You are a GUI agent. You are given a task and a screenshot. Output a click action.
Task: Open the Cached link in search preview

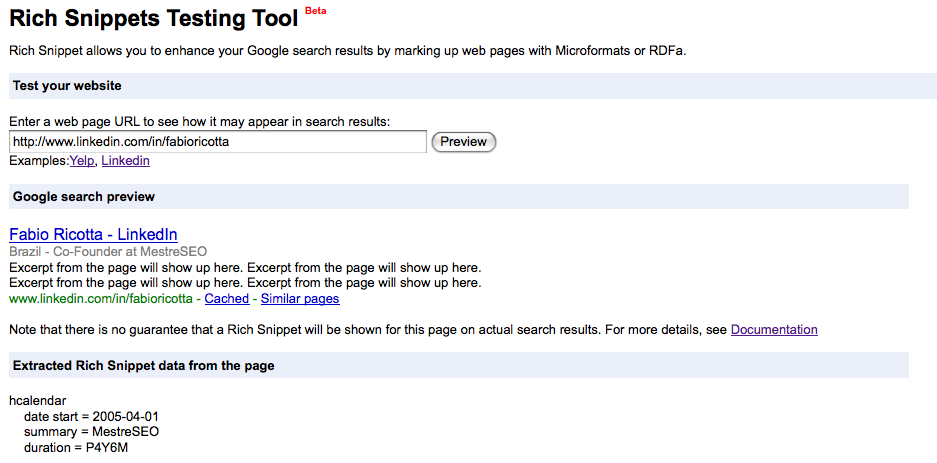point(227,299)
